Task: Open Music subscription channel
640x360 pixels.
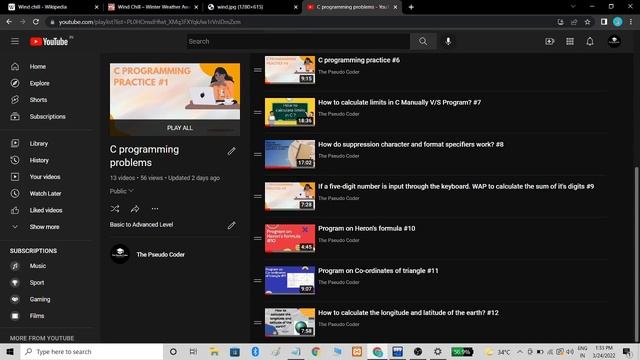Action: [x=38, y=266]
